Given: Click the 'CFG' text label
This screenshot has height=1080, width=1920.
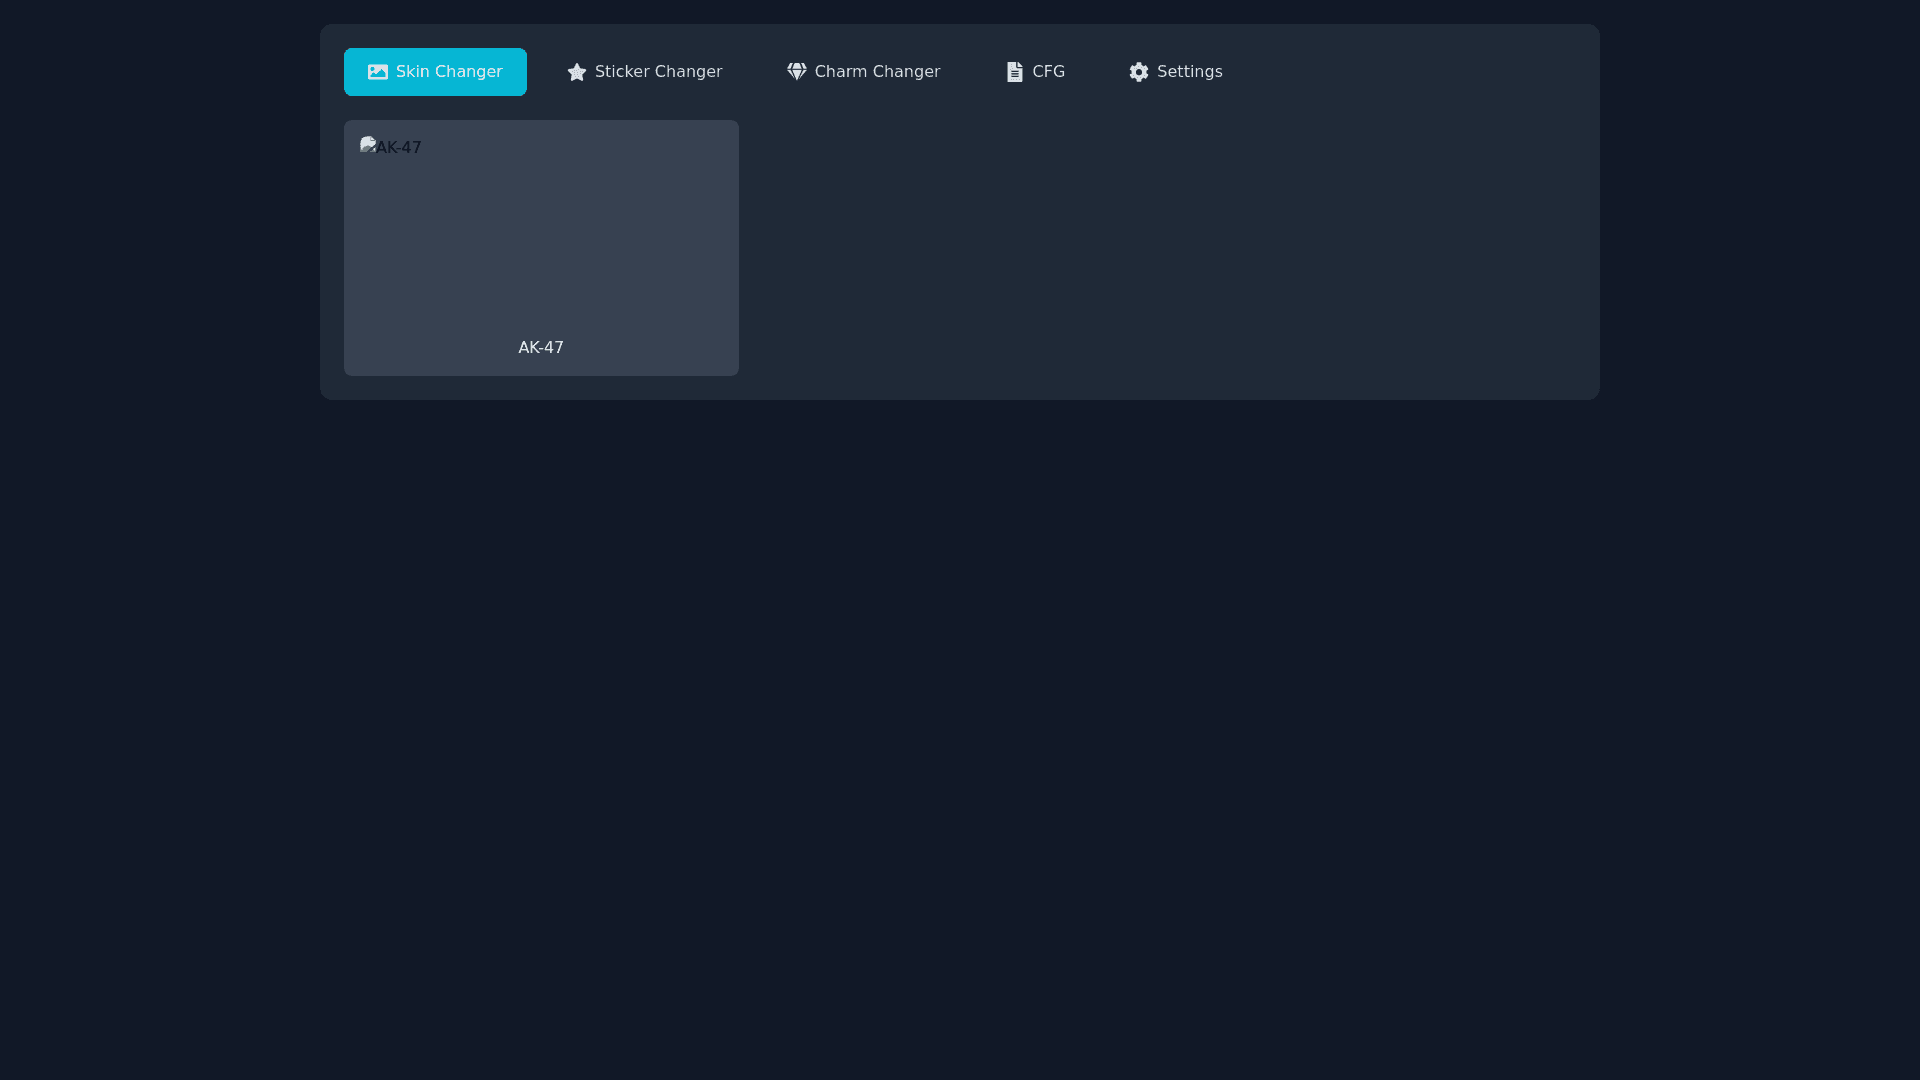Looking at the screenshot, I should [x=1048, y=72].
